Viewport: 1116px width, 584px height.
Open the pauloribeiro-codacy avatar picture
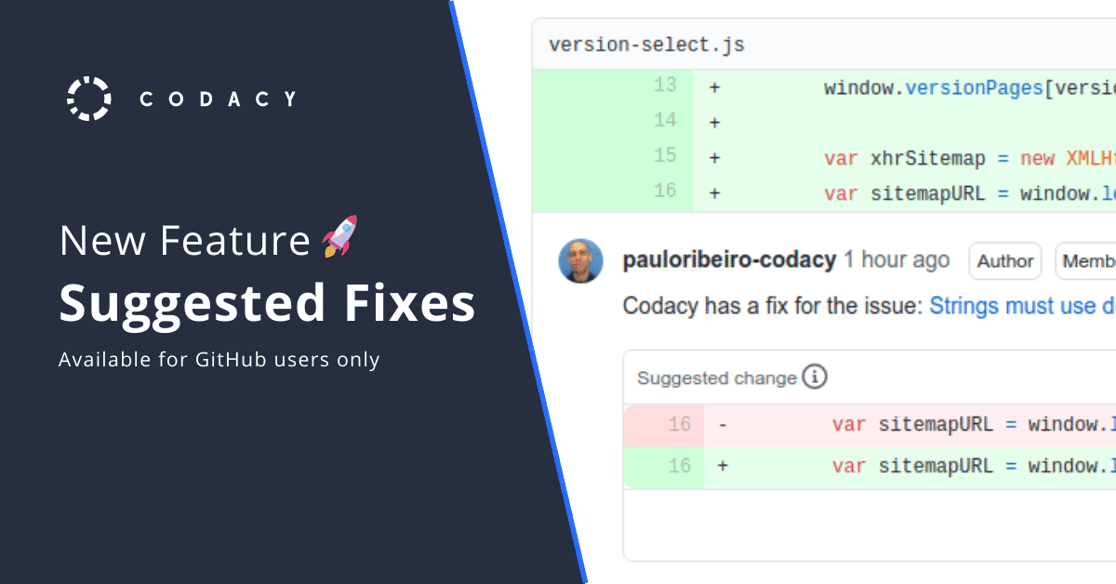tap(580, 262)
